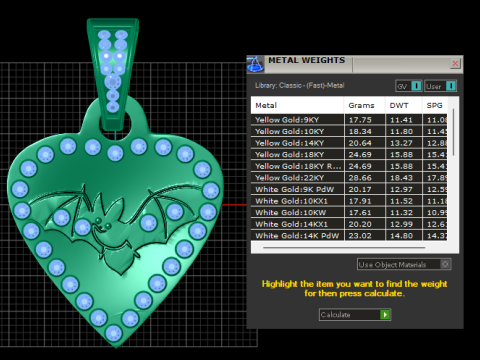Viewport: 480px width, 360px height.
Task: Click grams value 23.02
Action: [x=360, y=236]
